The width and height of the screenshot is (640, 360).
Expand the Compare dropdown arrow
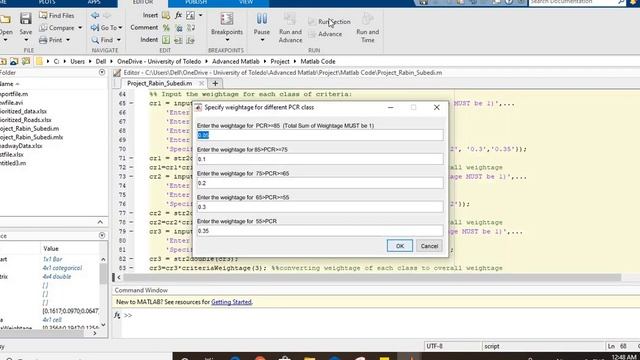point(80,28)
